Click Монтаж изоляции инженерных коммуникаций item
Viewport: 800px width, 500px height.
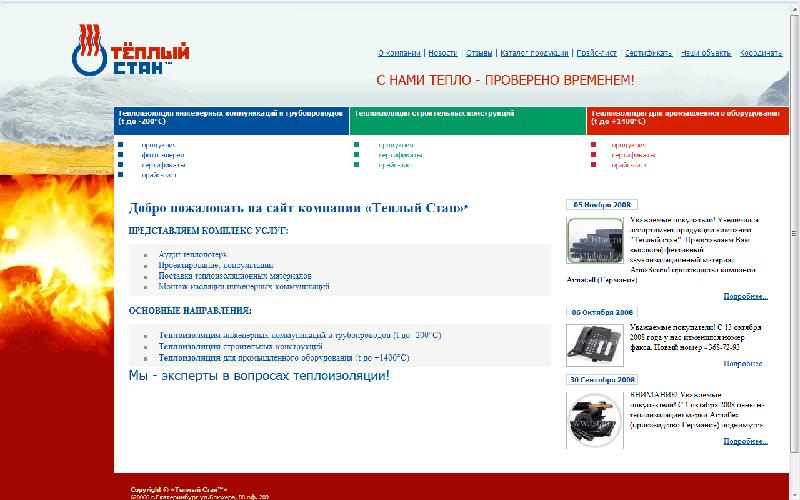(x=244, y=287)
